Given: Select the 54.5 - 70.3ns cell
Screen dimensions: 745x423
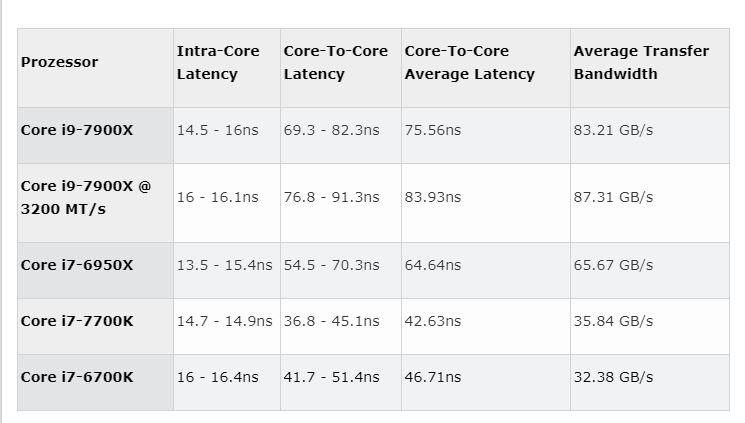Looking at the screenshot, I should coord(341,270).
